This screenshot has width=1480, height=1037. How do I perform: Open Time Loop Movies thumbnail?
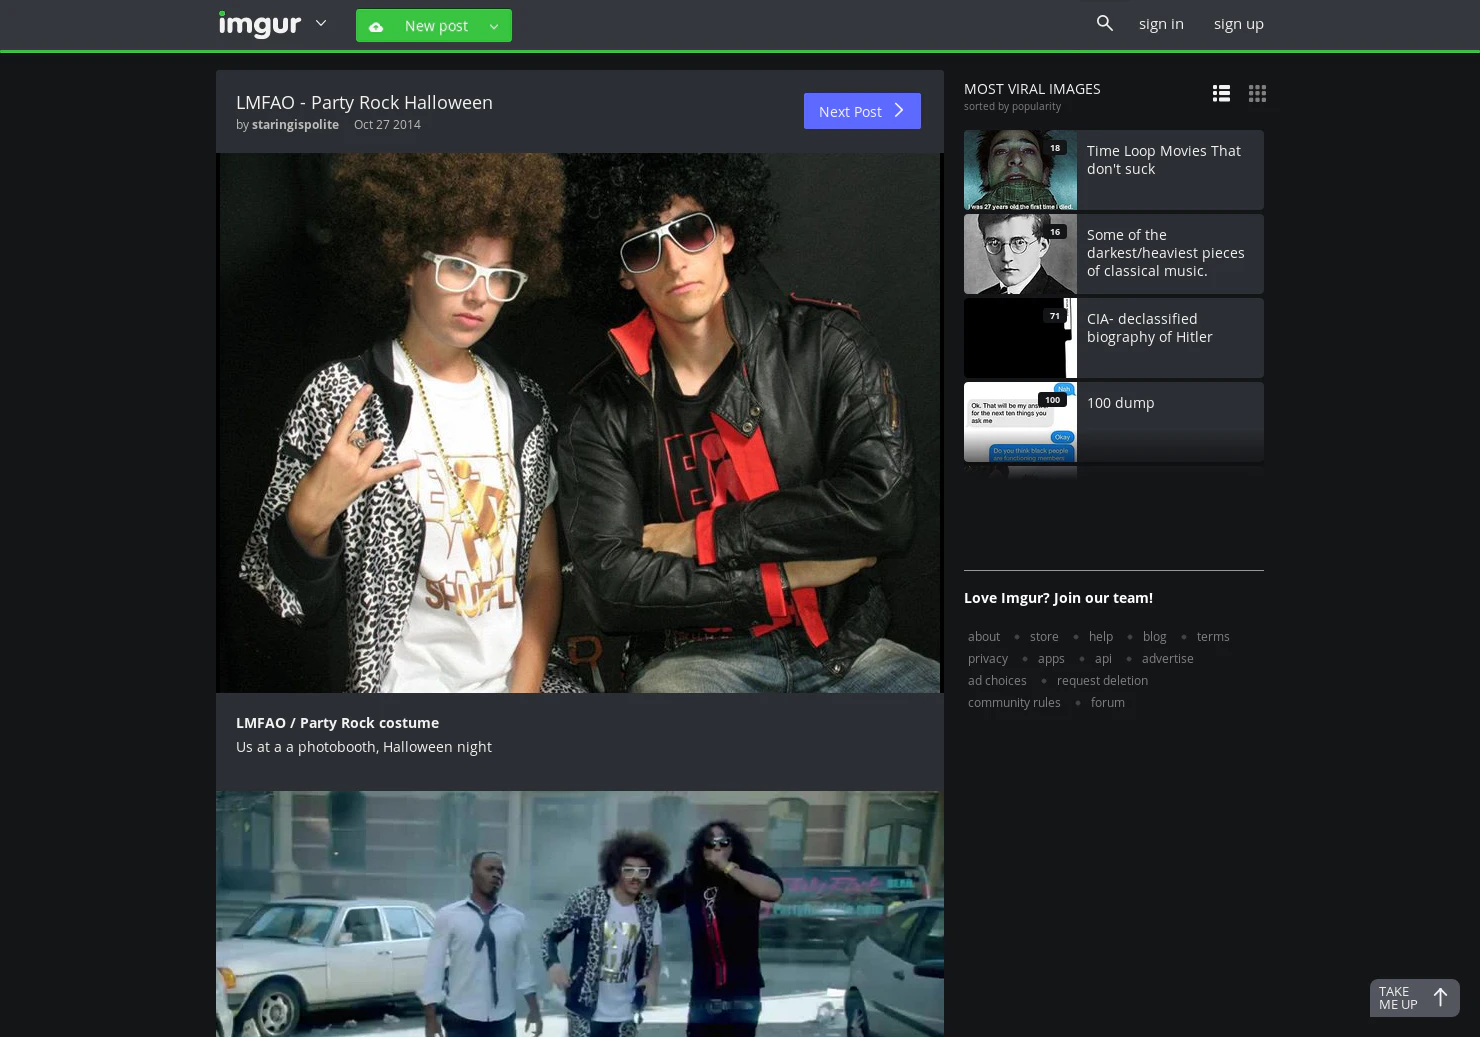point(1020,170)
